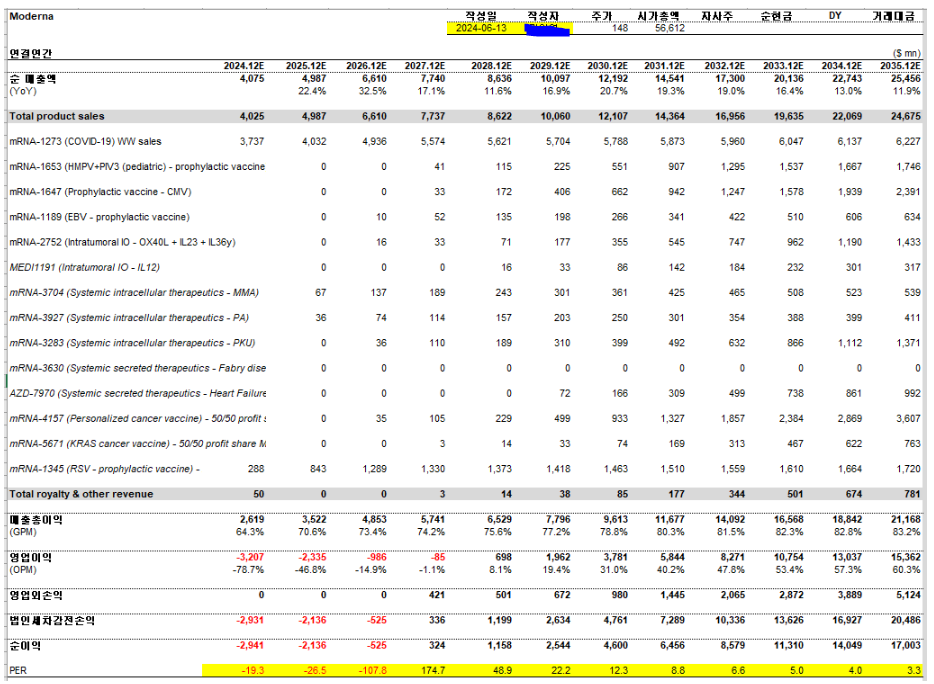Select the ($ mn) unit label
934x684 pixels.
pos(907,53)
